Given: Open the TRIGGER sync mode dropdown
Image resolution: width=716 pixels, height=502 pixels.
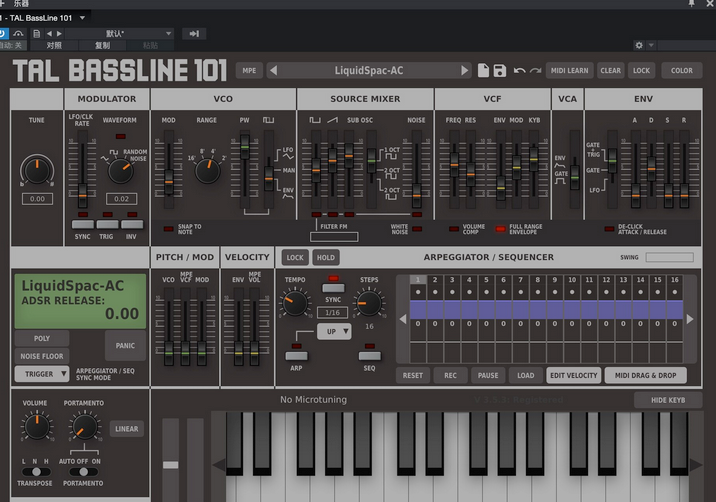Looking at the screenshot, I should coord(42,374).
